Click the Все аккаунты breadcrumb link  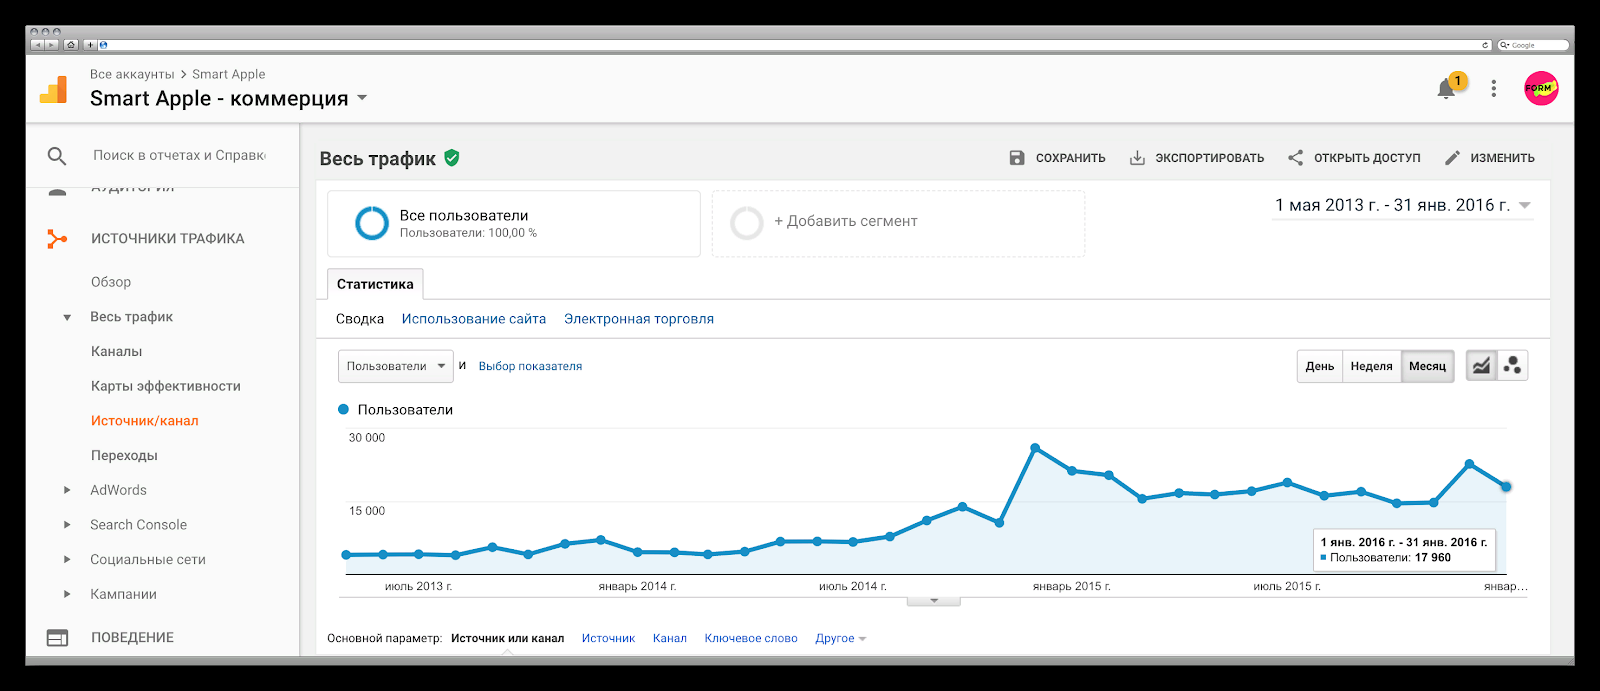(132, 74)
